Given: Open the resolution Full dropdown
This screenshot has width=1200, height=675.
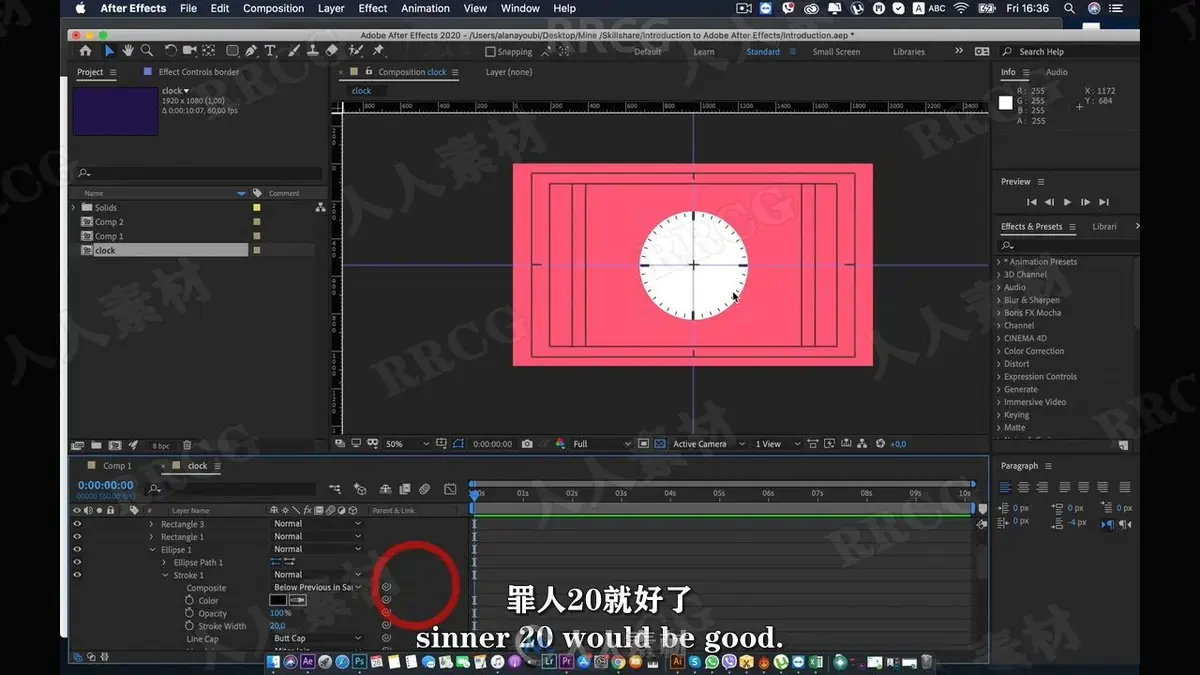Looking at the screenshot, I should tap(601, 444).
